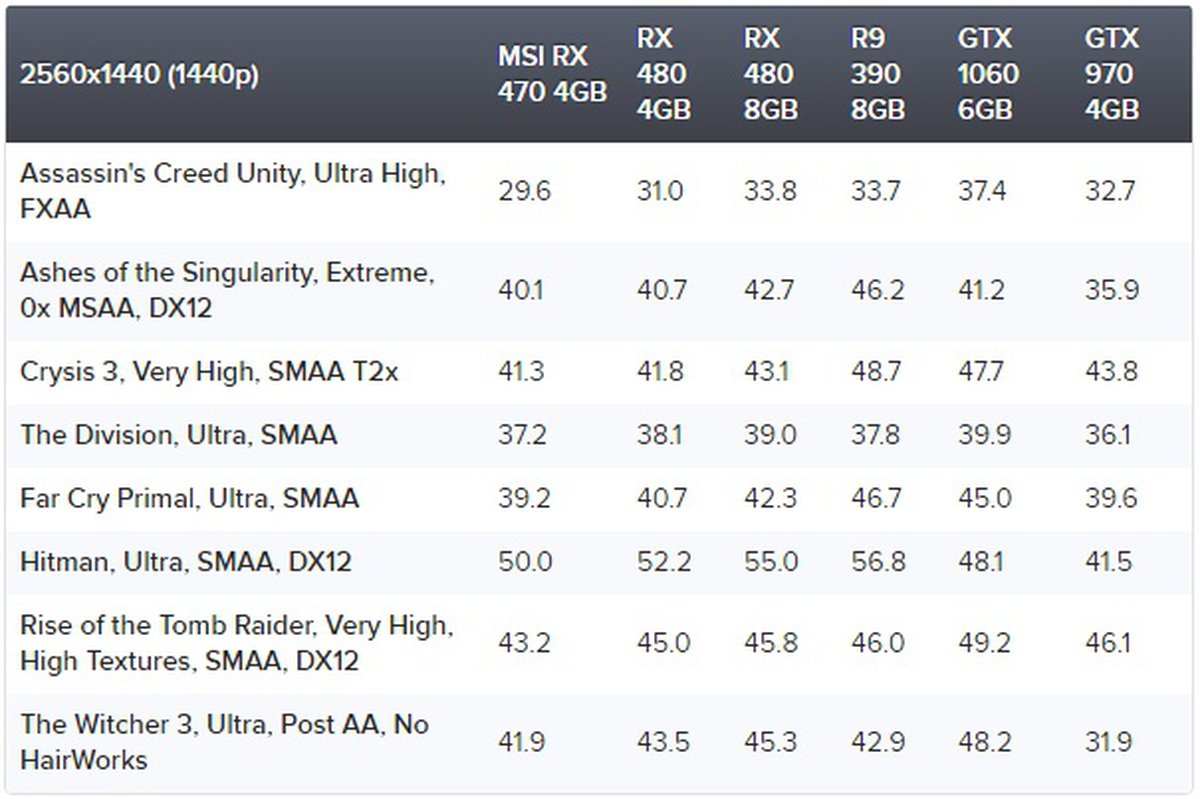Select the GTX 1060 6GB column header
The image size is (1200, 799).
point(988,74)
